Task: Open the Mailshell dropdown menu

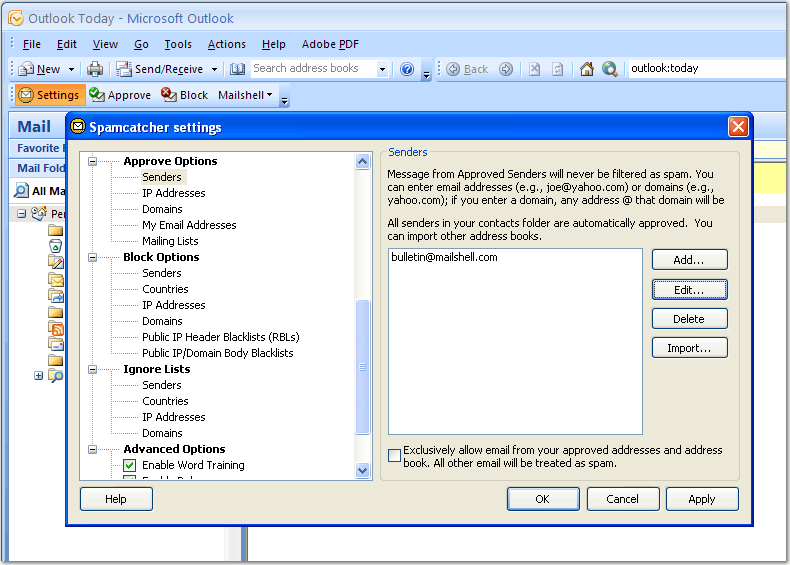Action: click(x=245, y=95)
